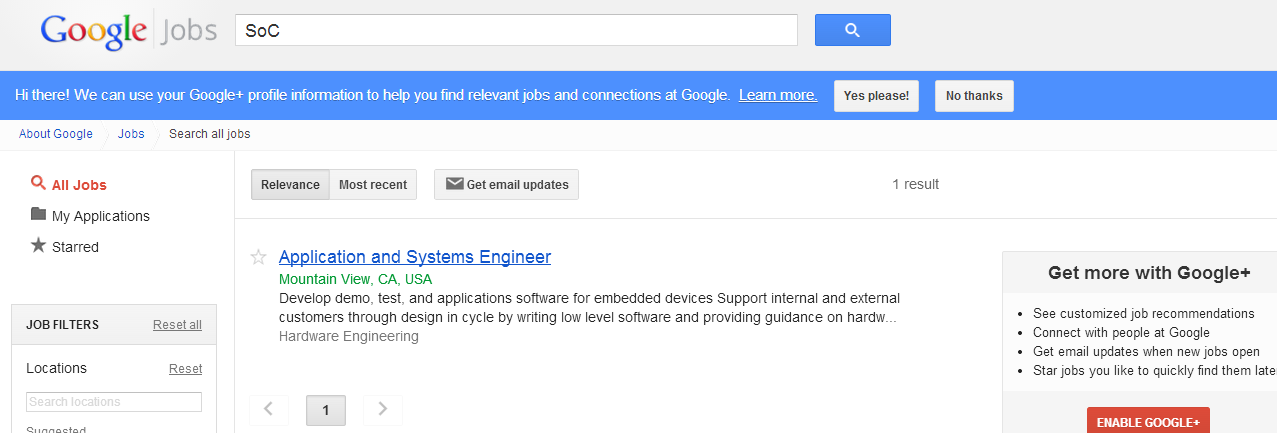This screenshot has height=433, width=1277.
Task: Click Yes please! in the banner
Action: click(876, 96)
